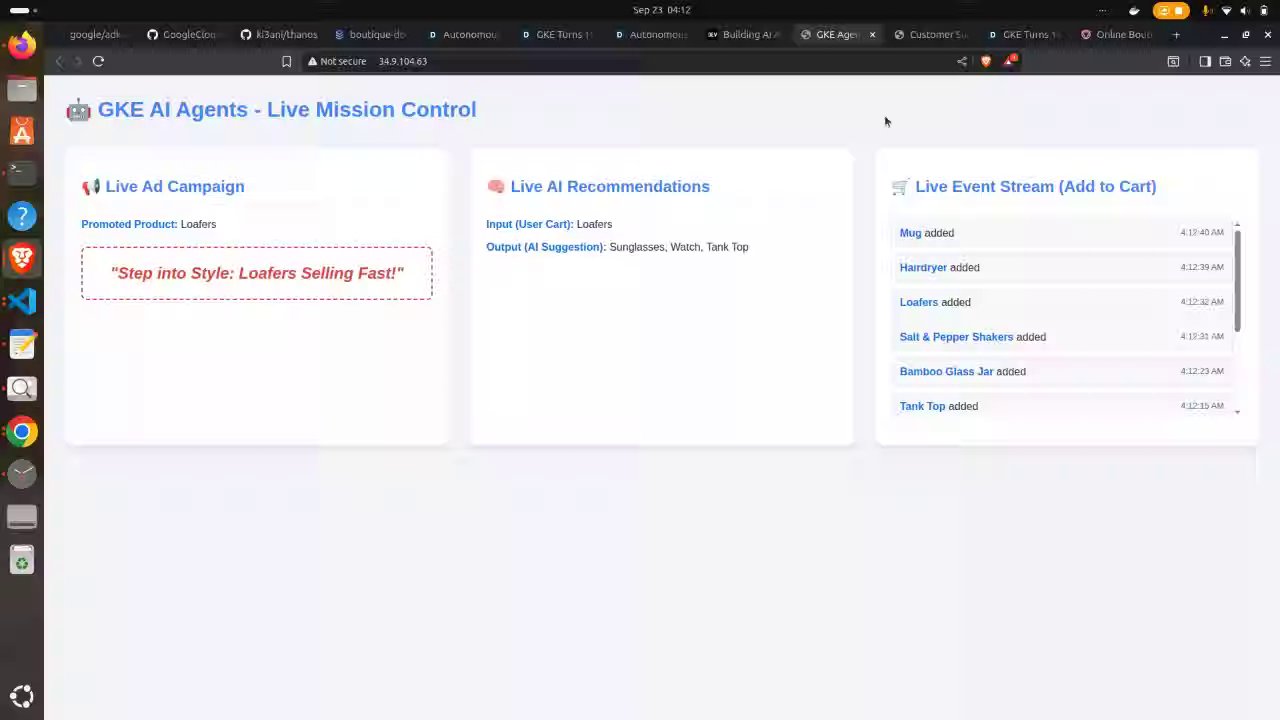Launch Google Chrome from dock

(x=22, y=431)
